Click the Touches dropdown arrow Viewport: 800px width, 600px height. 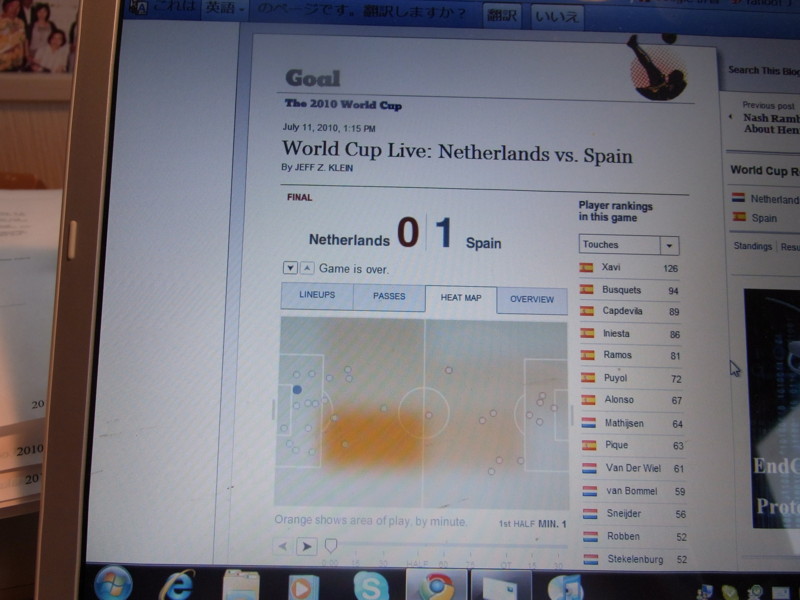[669, 246]
